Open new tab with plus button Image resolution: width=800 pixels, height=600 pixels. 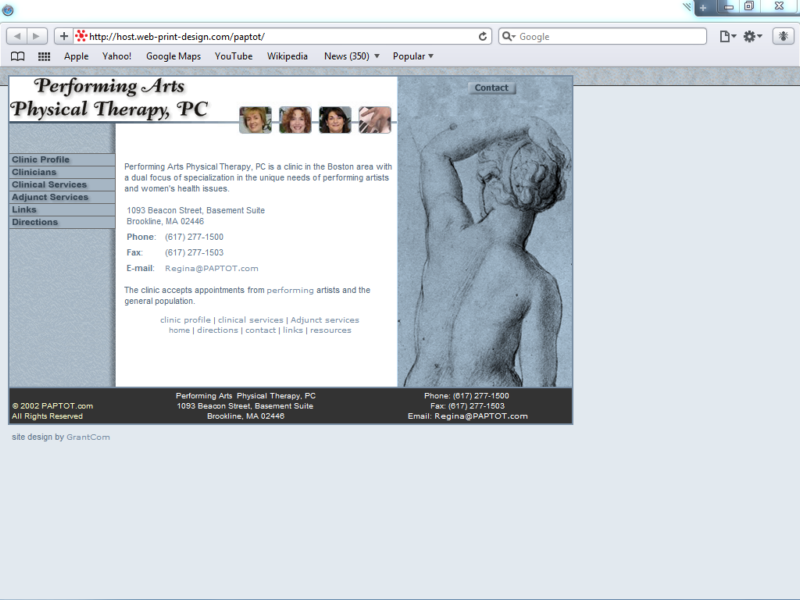[x=703, y=8]
